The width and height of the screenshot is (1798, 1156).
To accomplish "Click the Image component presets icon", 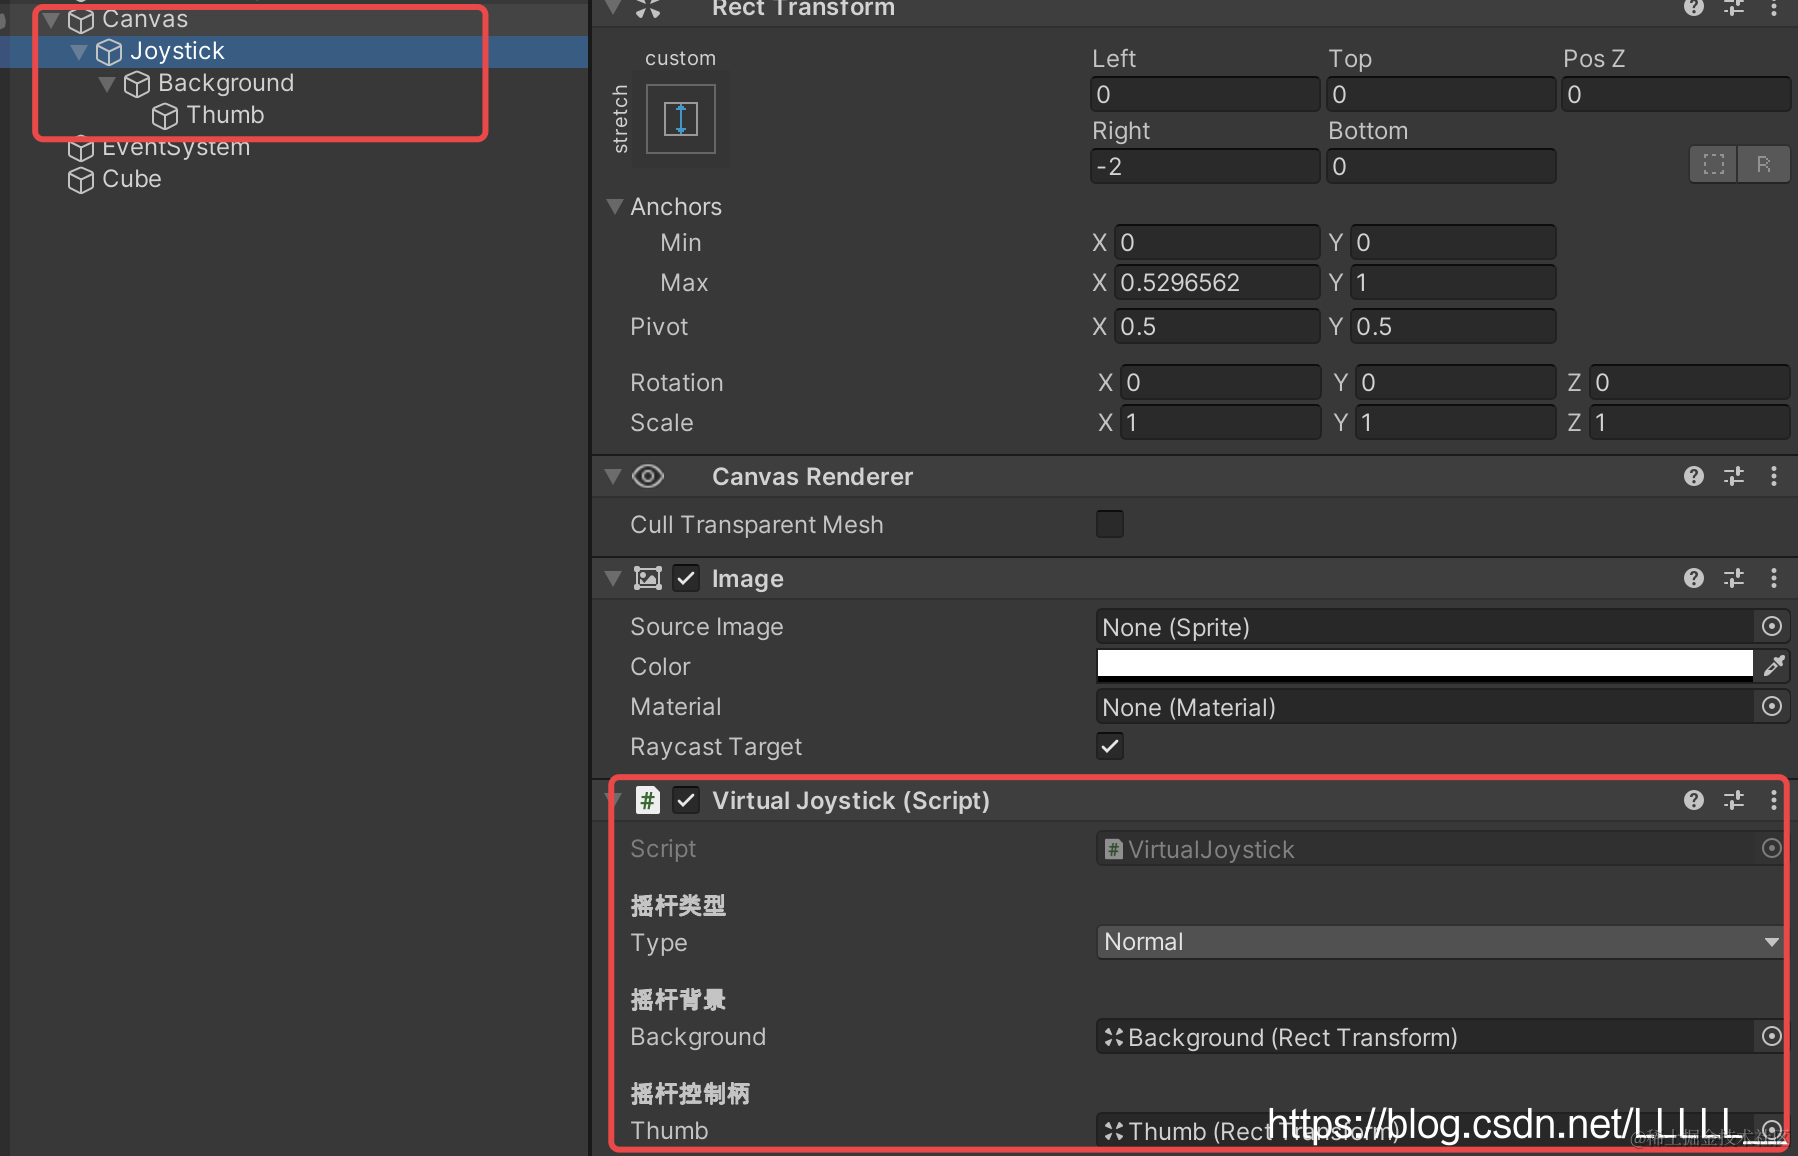I will pos(1734,578).
